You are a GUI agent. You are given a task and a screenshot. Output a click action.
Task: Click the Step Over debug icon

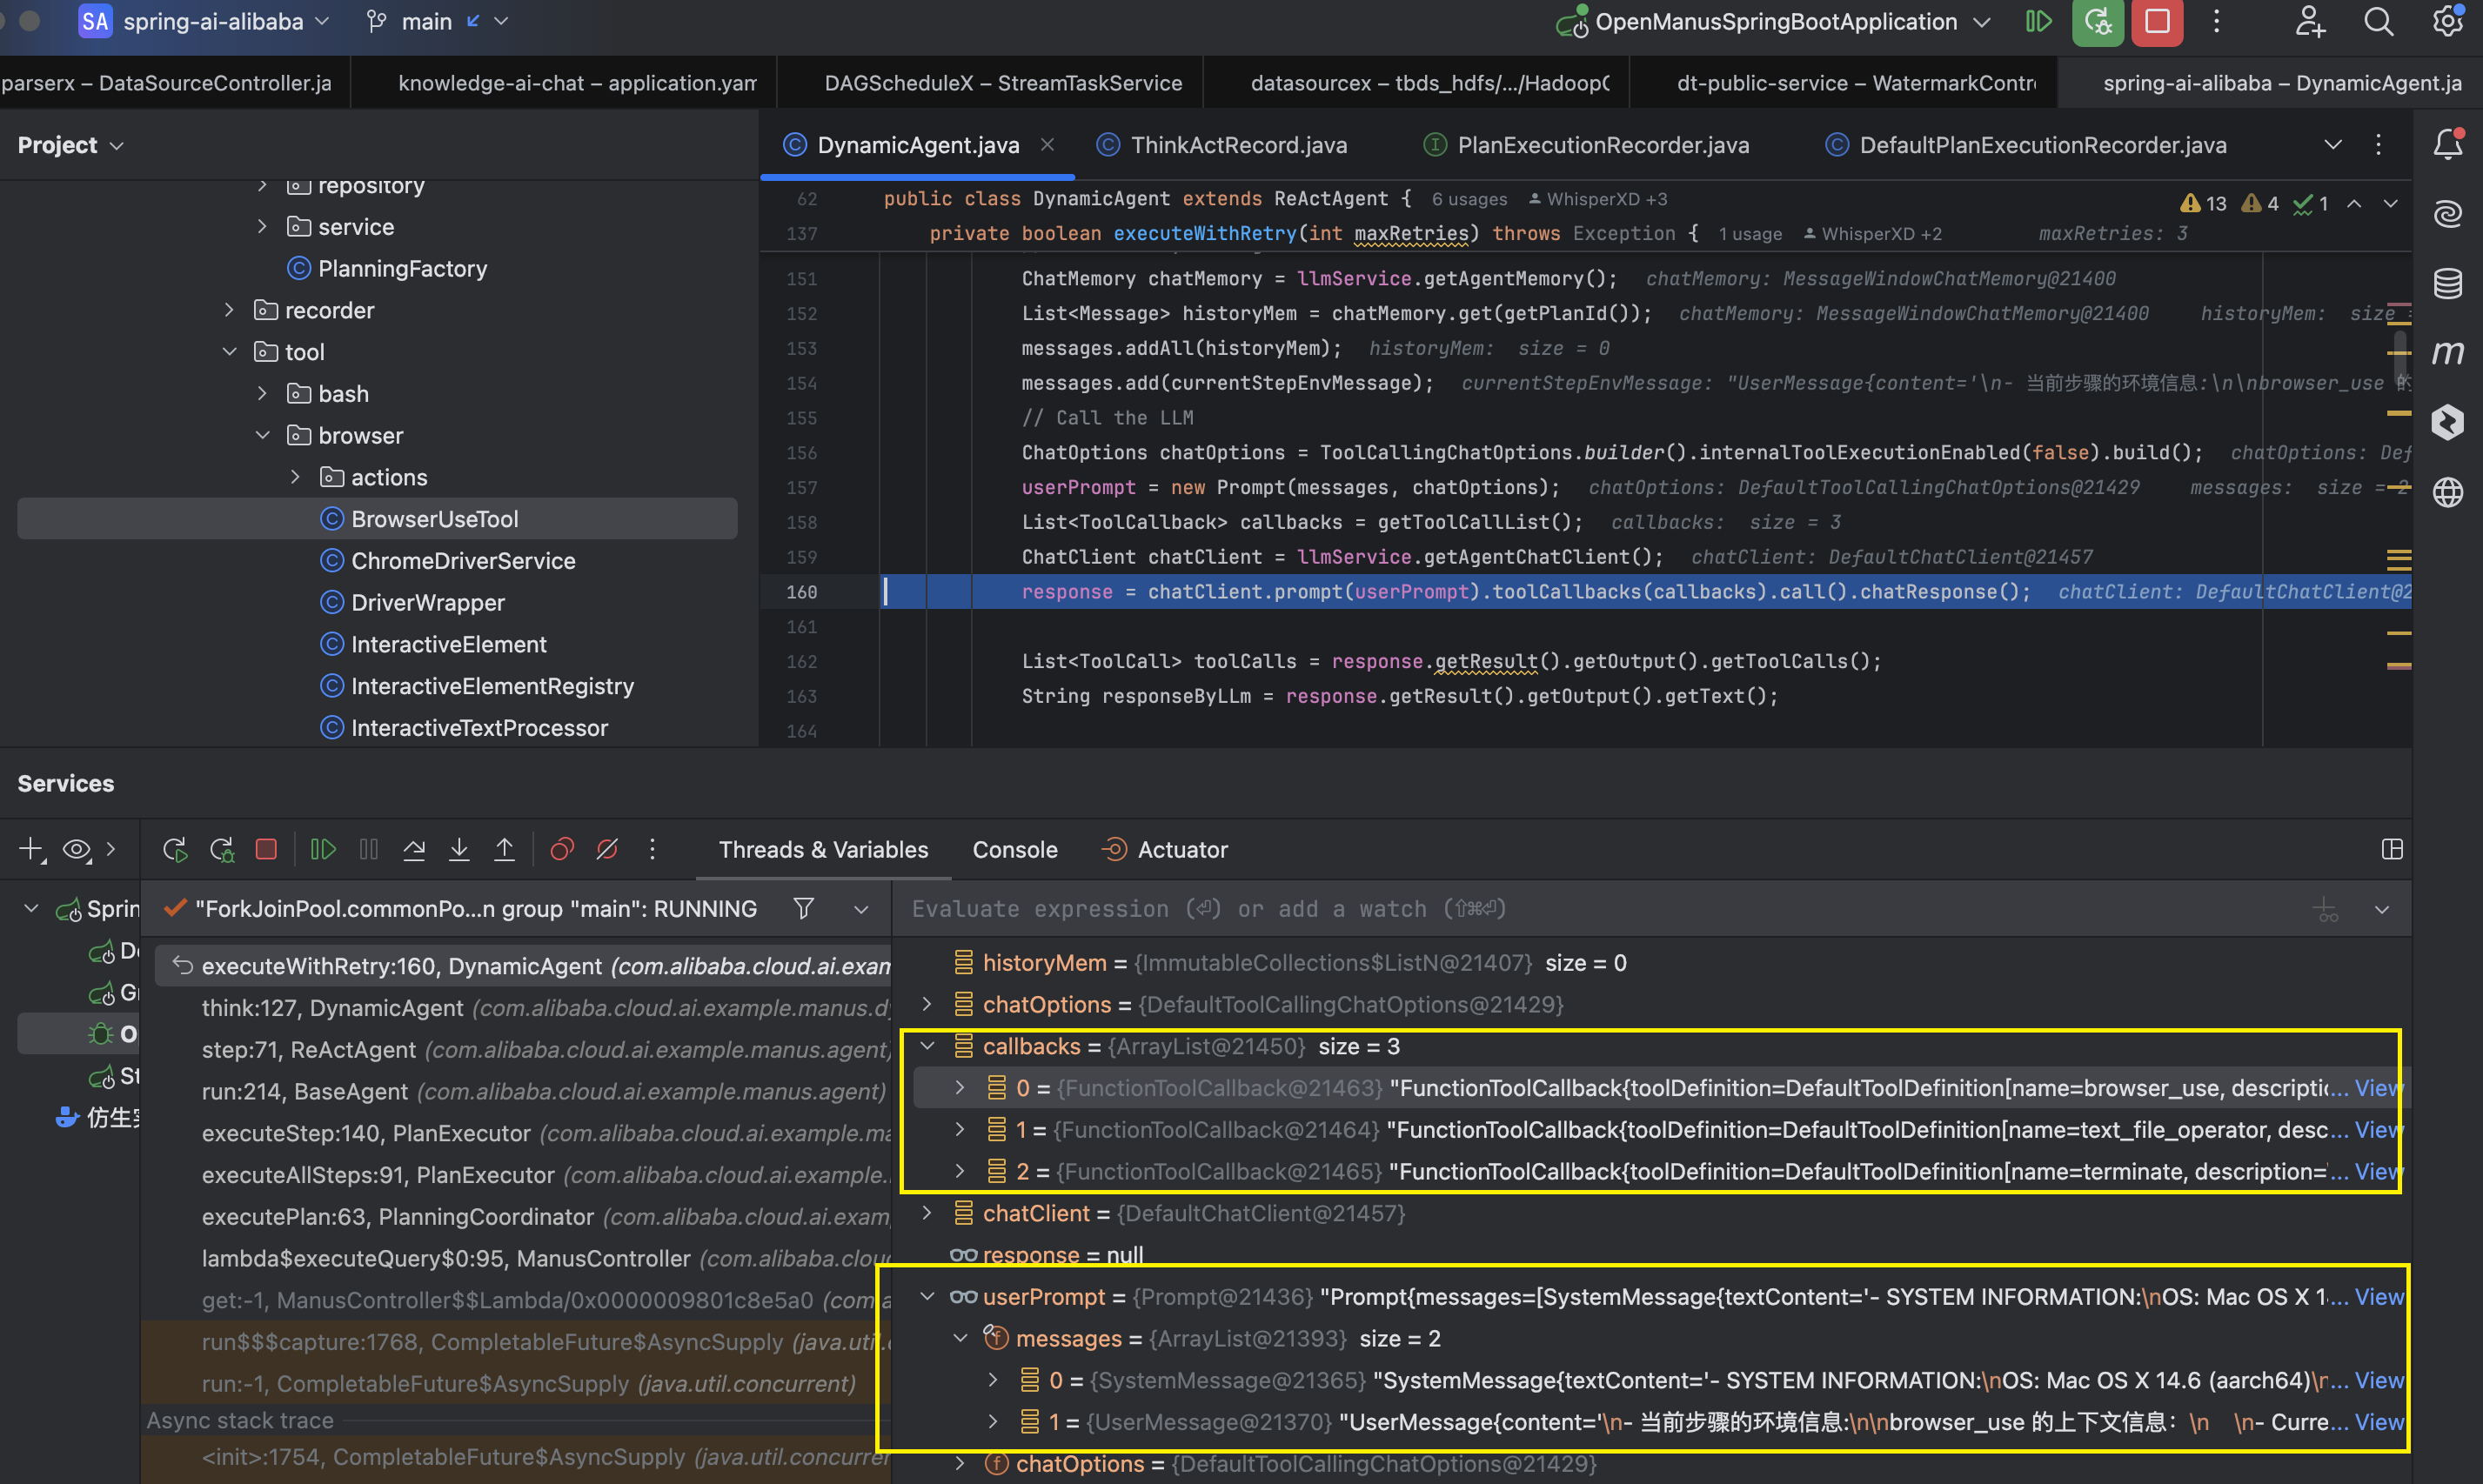tap(414, 850)
